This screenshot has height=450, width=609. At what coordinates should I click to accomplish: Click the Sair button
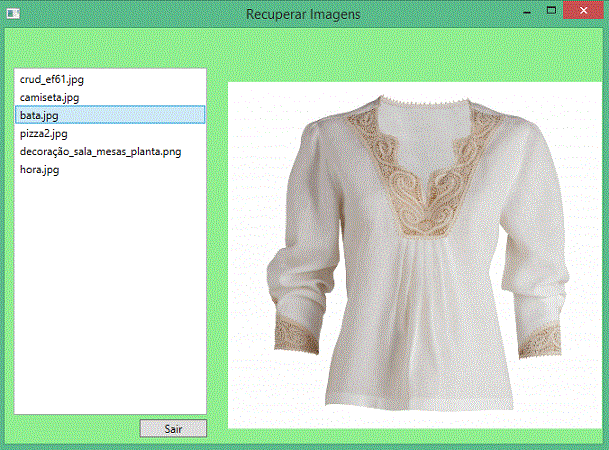[x=173, y=429]
